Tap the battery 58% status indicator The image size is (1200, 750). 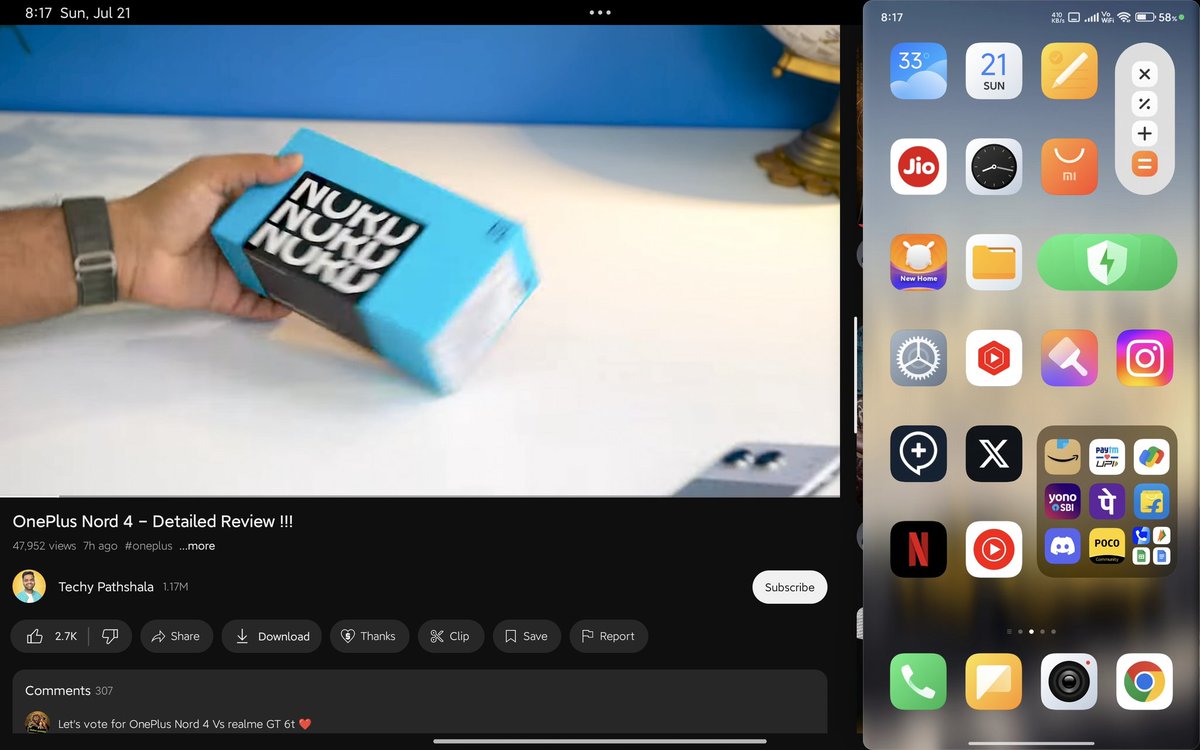(1158, 17)
